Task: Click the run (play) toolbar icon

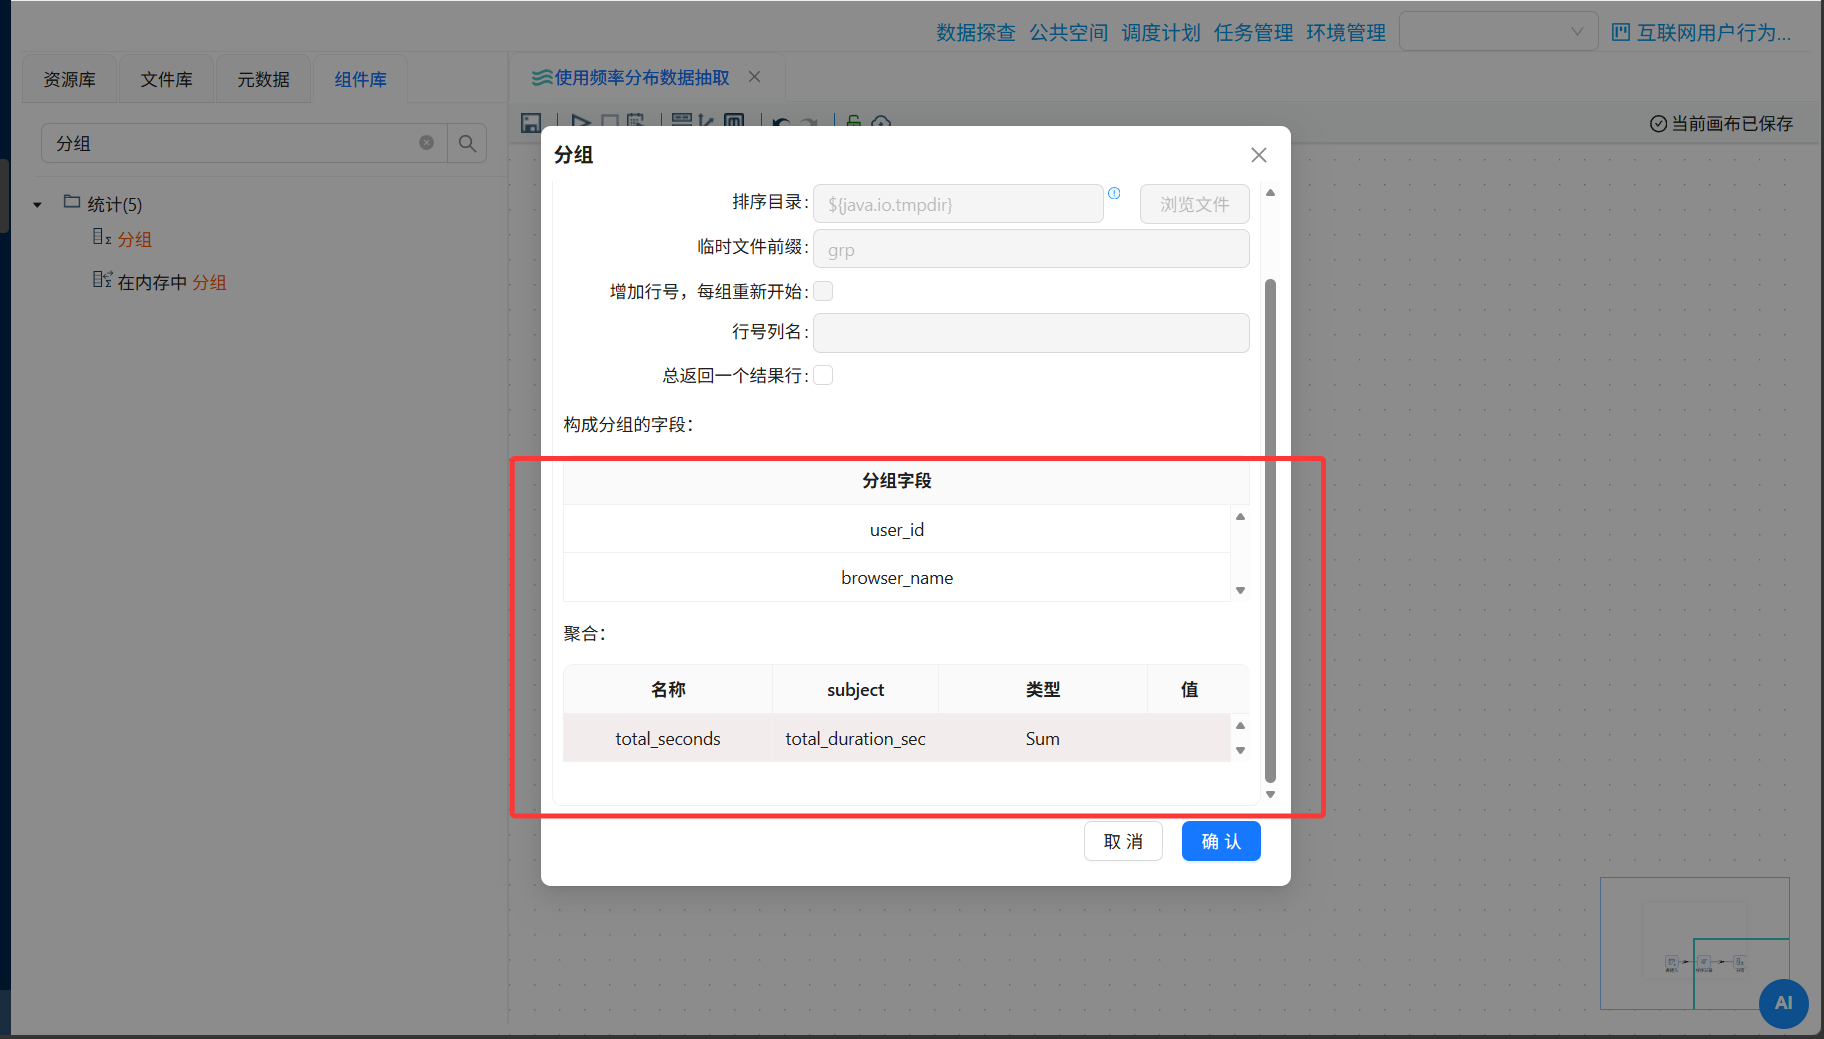Action: [x=581, y=123]
